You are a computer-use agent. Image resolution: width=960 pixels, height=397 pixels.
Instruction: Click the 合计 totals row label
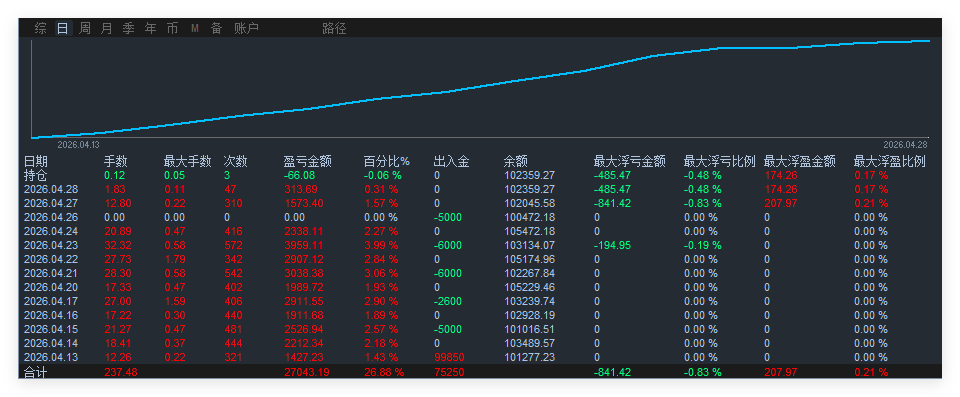[x=36, y=372]
